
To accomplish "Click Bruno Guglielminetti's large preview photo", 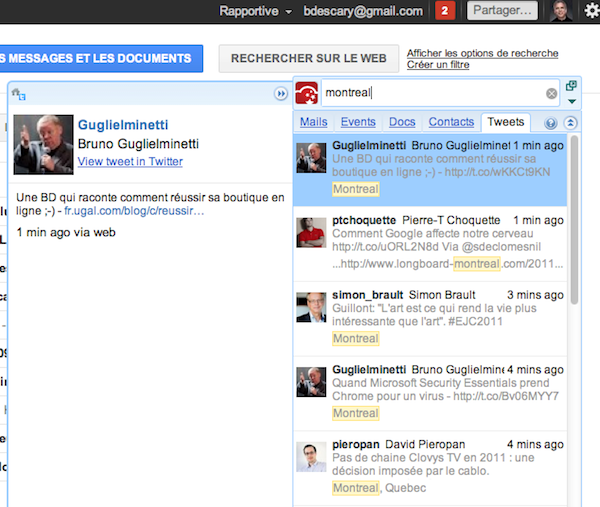I will (x=43, y=145).
